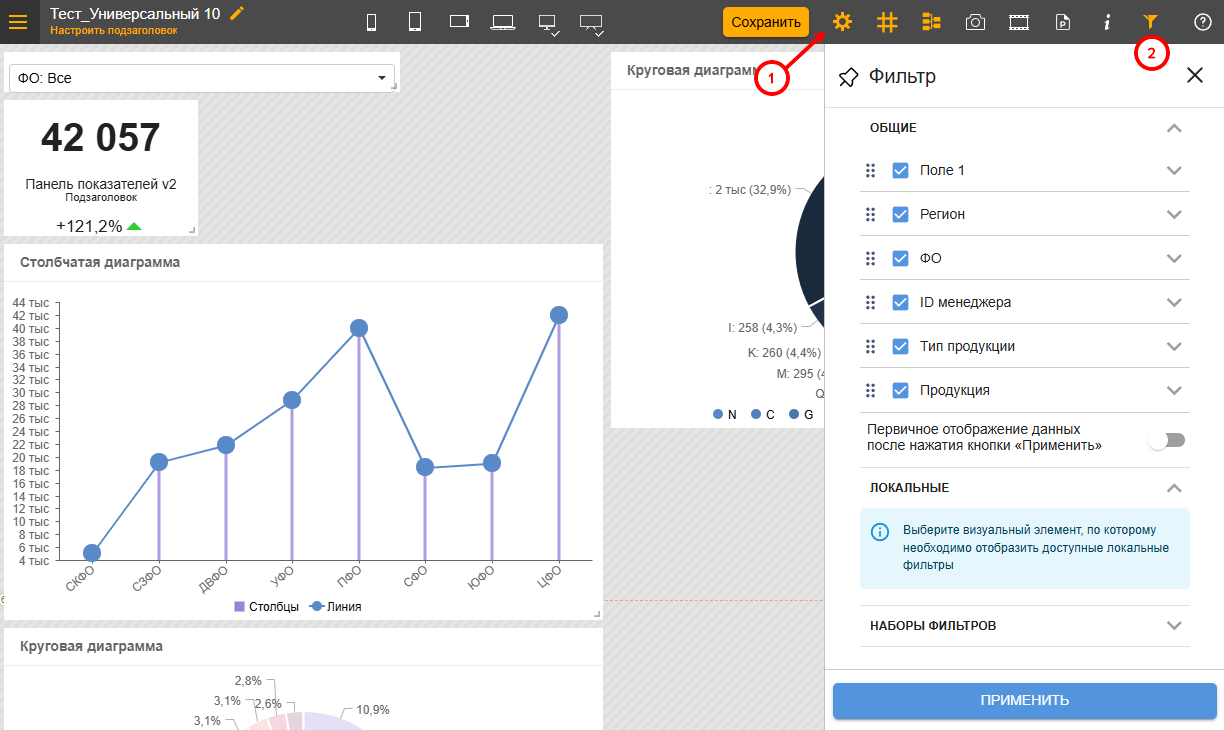Click the Настроить подзаголовок link
The width and height of the screenshot is (1224, 730).
coord(114,31)
